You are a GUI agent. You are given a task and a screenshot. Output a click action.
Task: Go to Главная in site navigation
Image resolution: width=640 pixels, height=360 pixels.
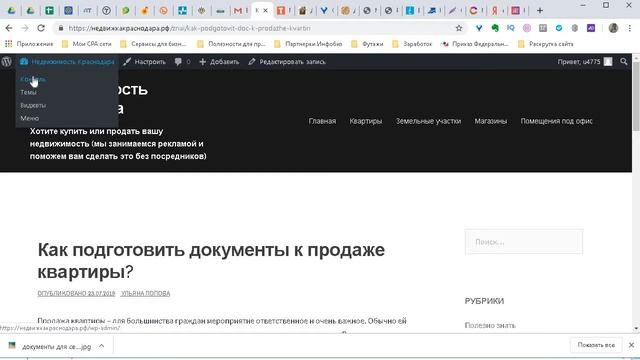(x=322, y=121)
